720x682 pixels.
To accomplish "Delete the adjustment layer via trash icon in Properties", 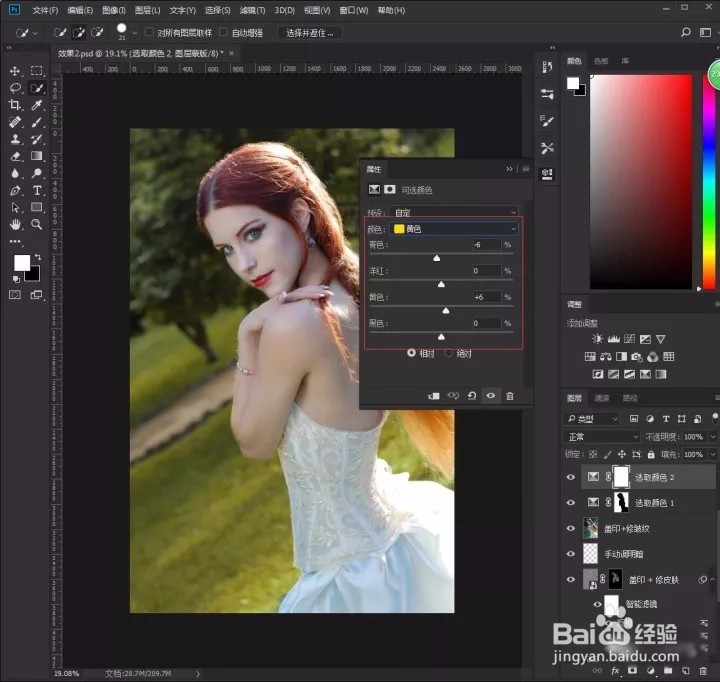I will (x=510, y=396).
